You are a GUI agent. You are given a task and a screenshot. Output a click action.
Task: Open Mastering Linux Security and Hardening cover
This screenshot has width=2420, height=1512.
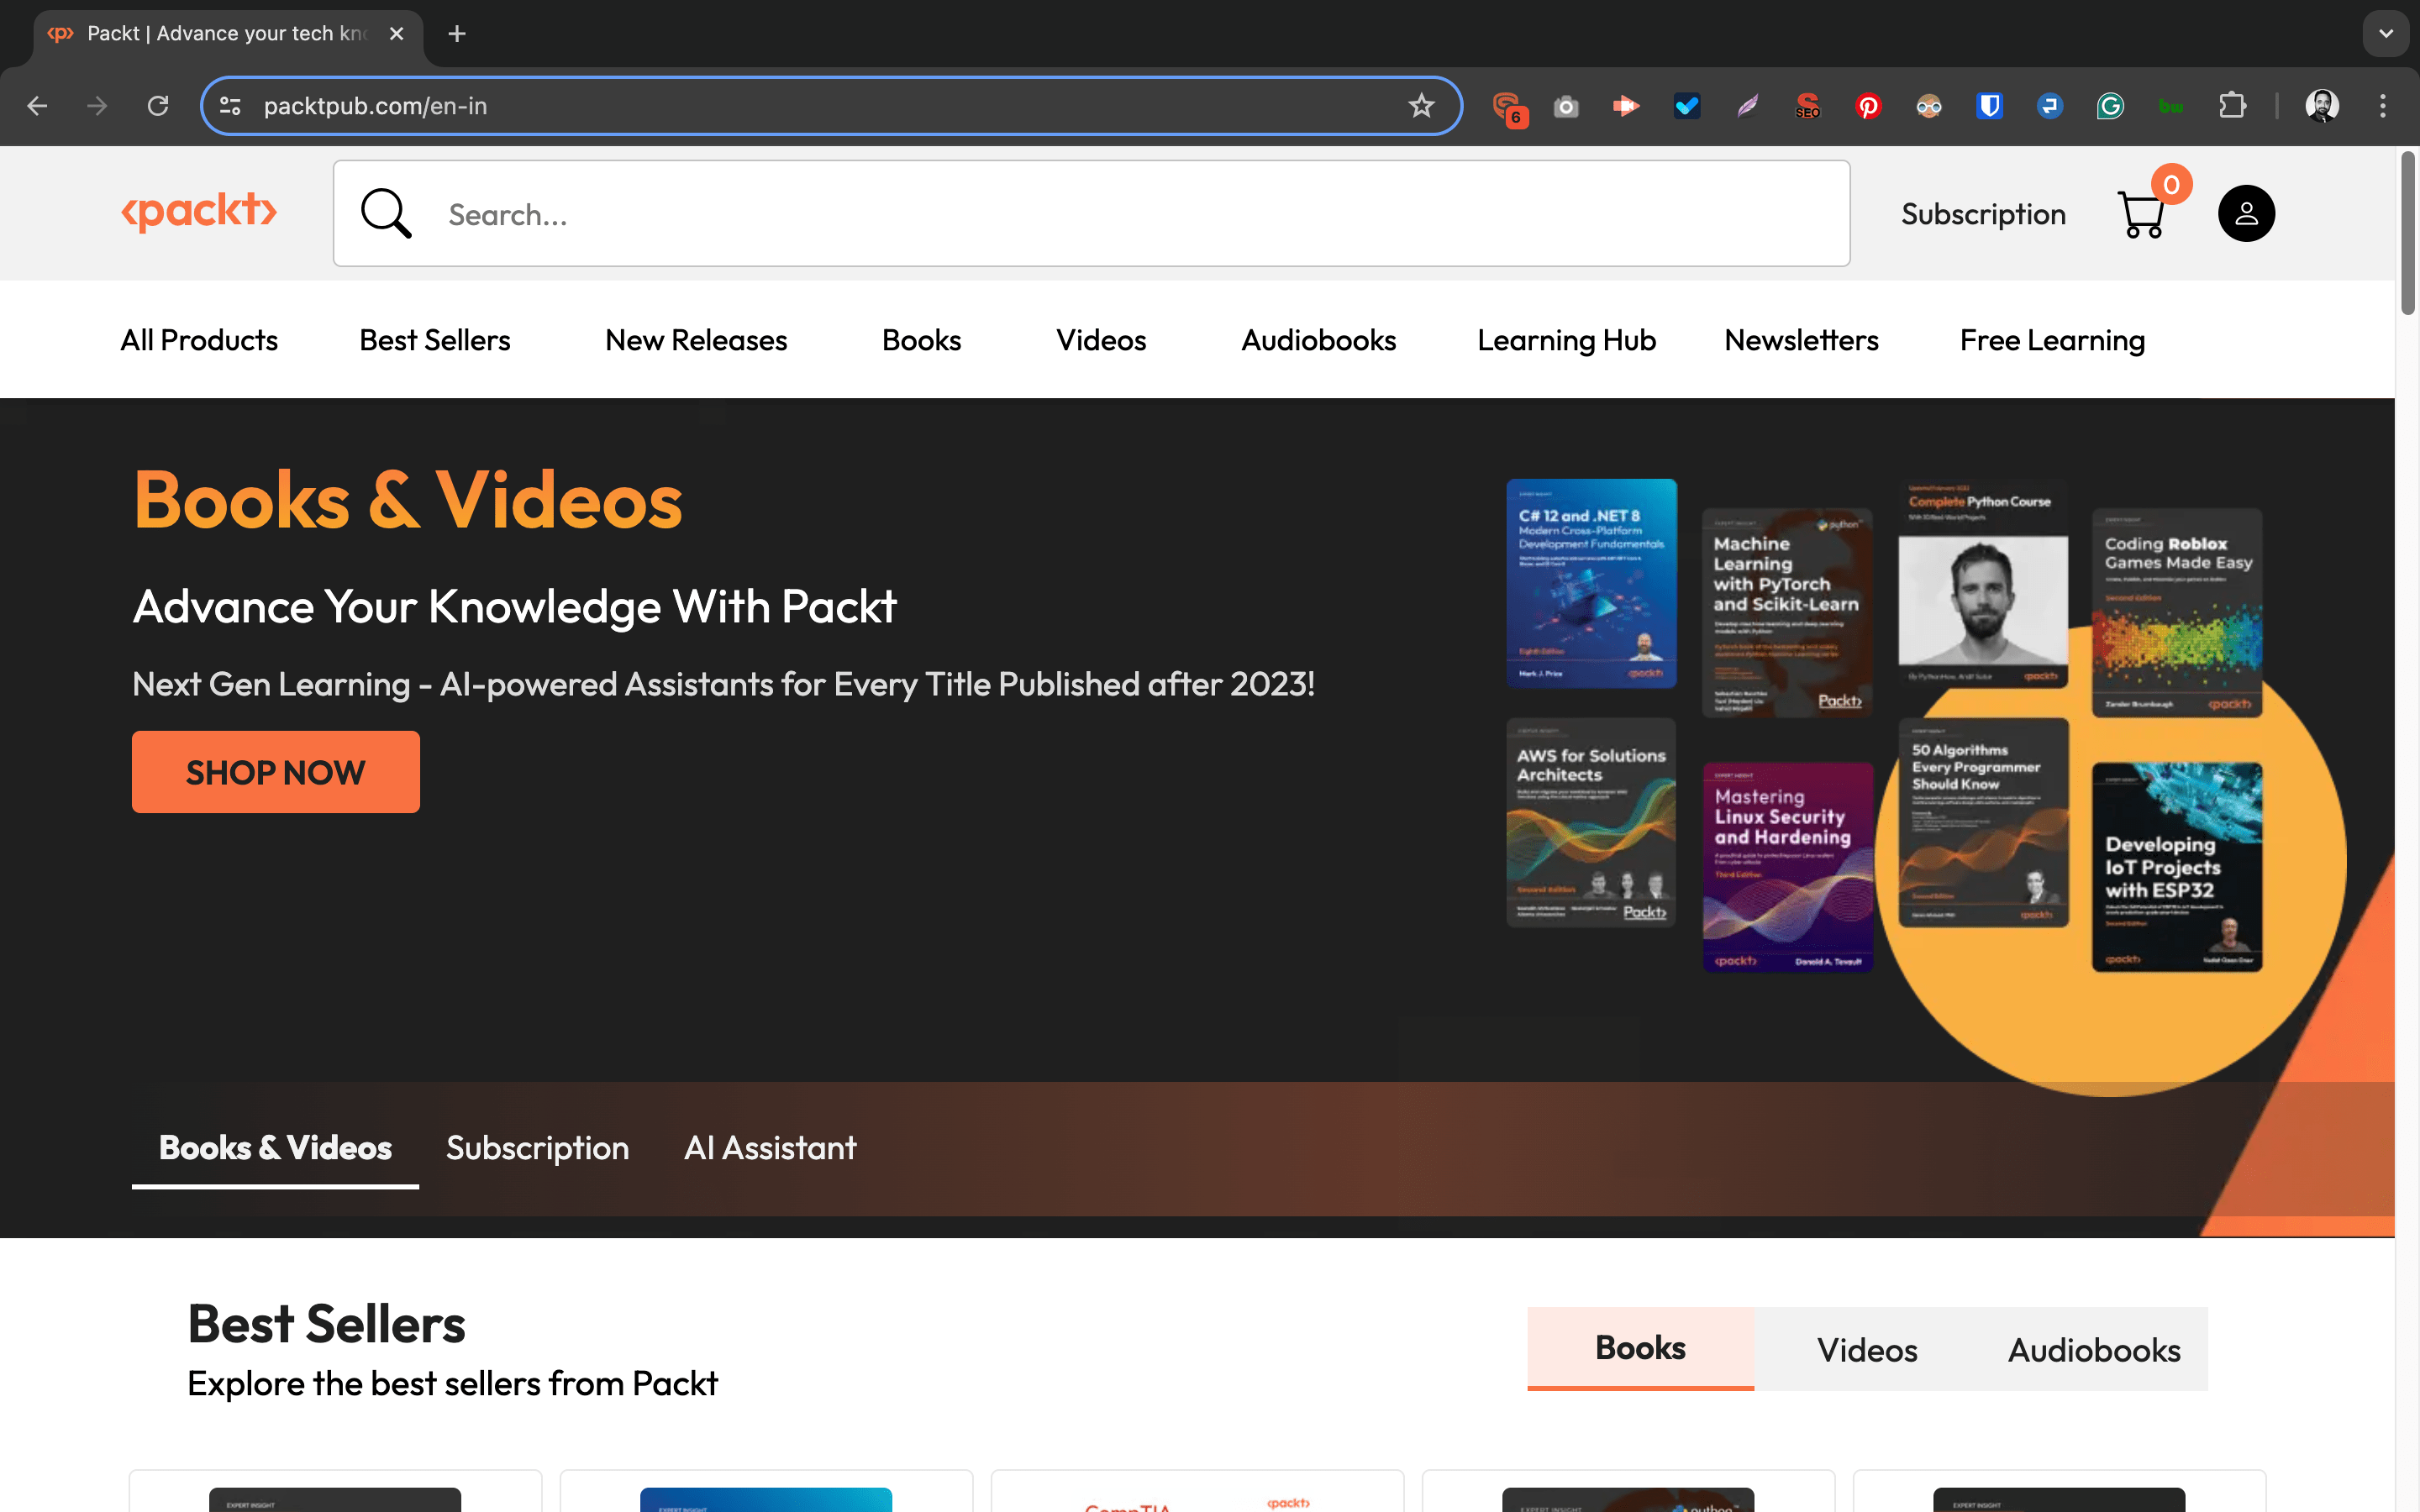tap(1787, 867)
